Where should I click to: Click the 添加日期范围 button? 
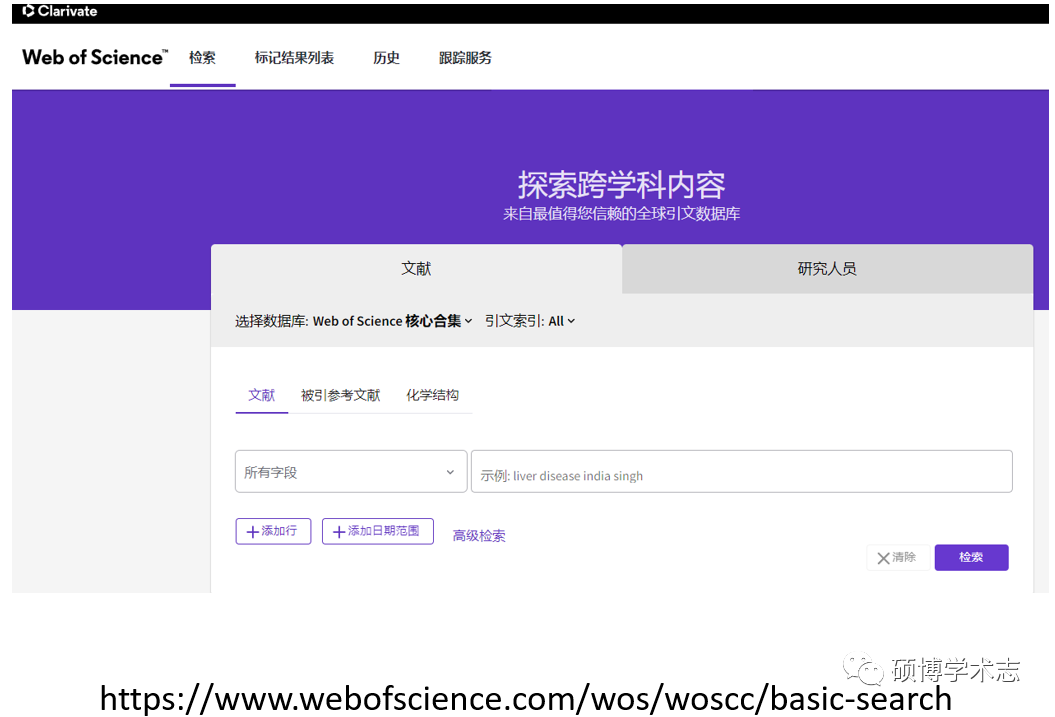click(377, 531)
